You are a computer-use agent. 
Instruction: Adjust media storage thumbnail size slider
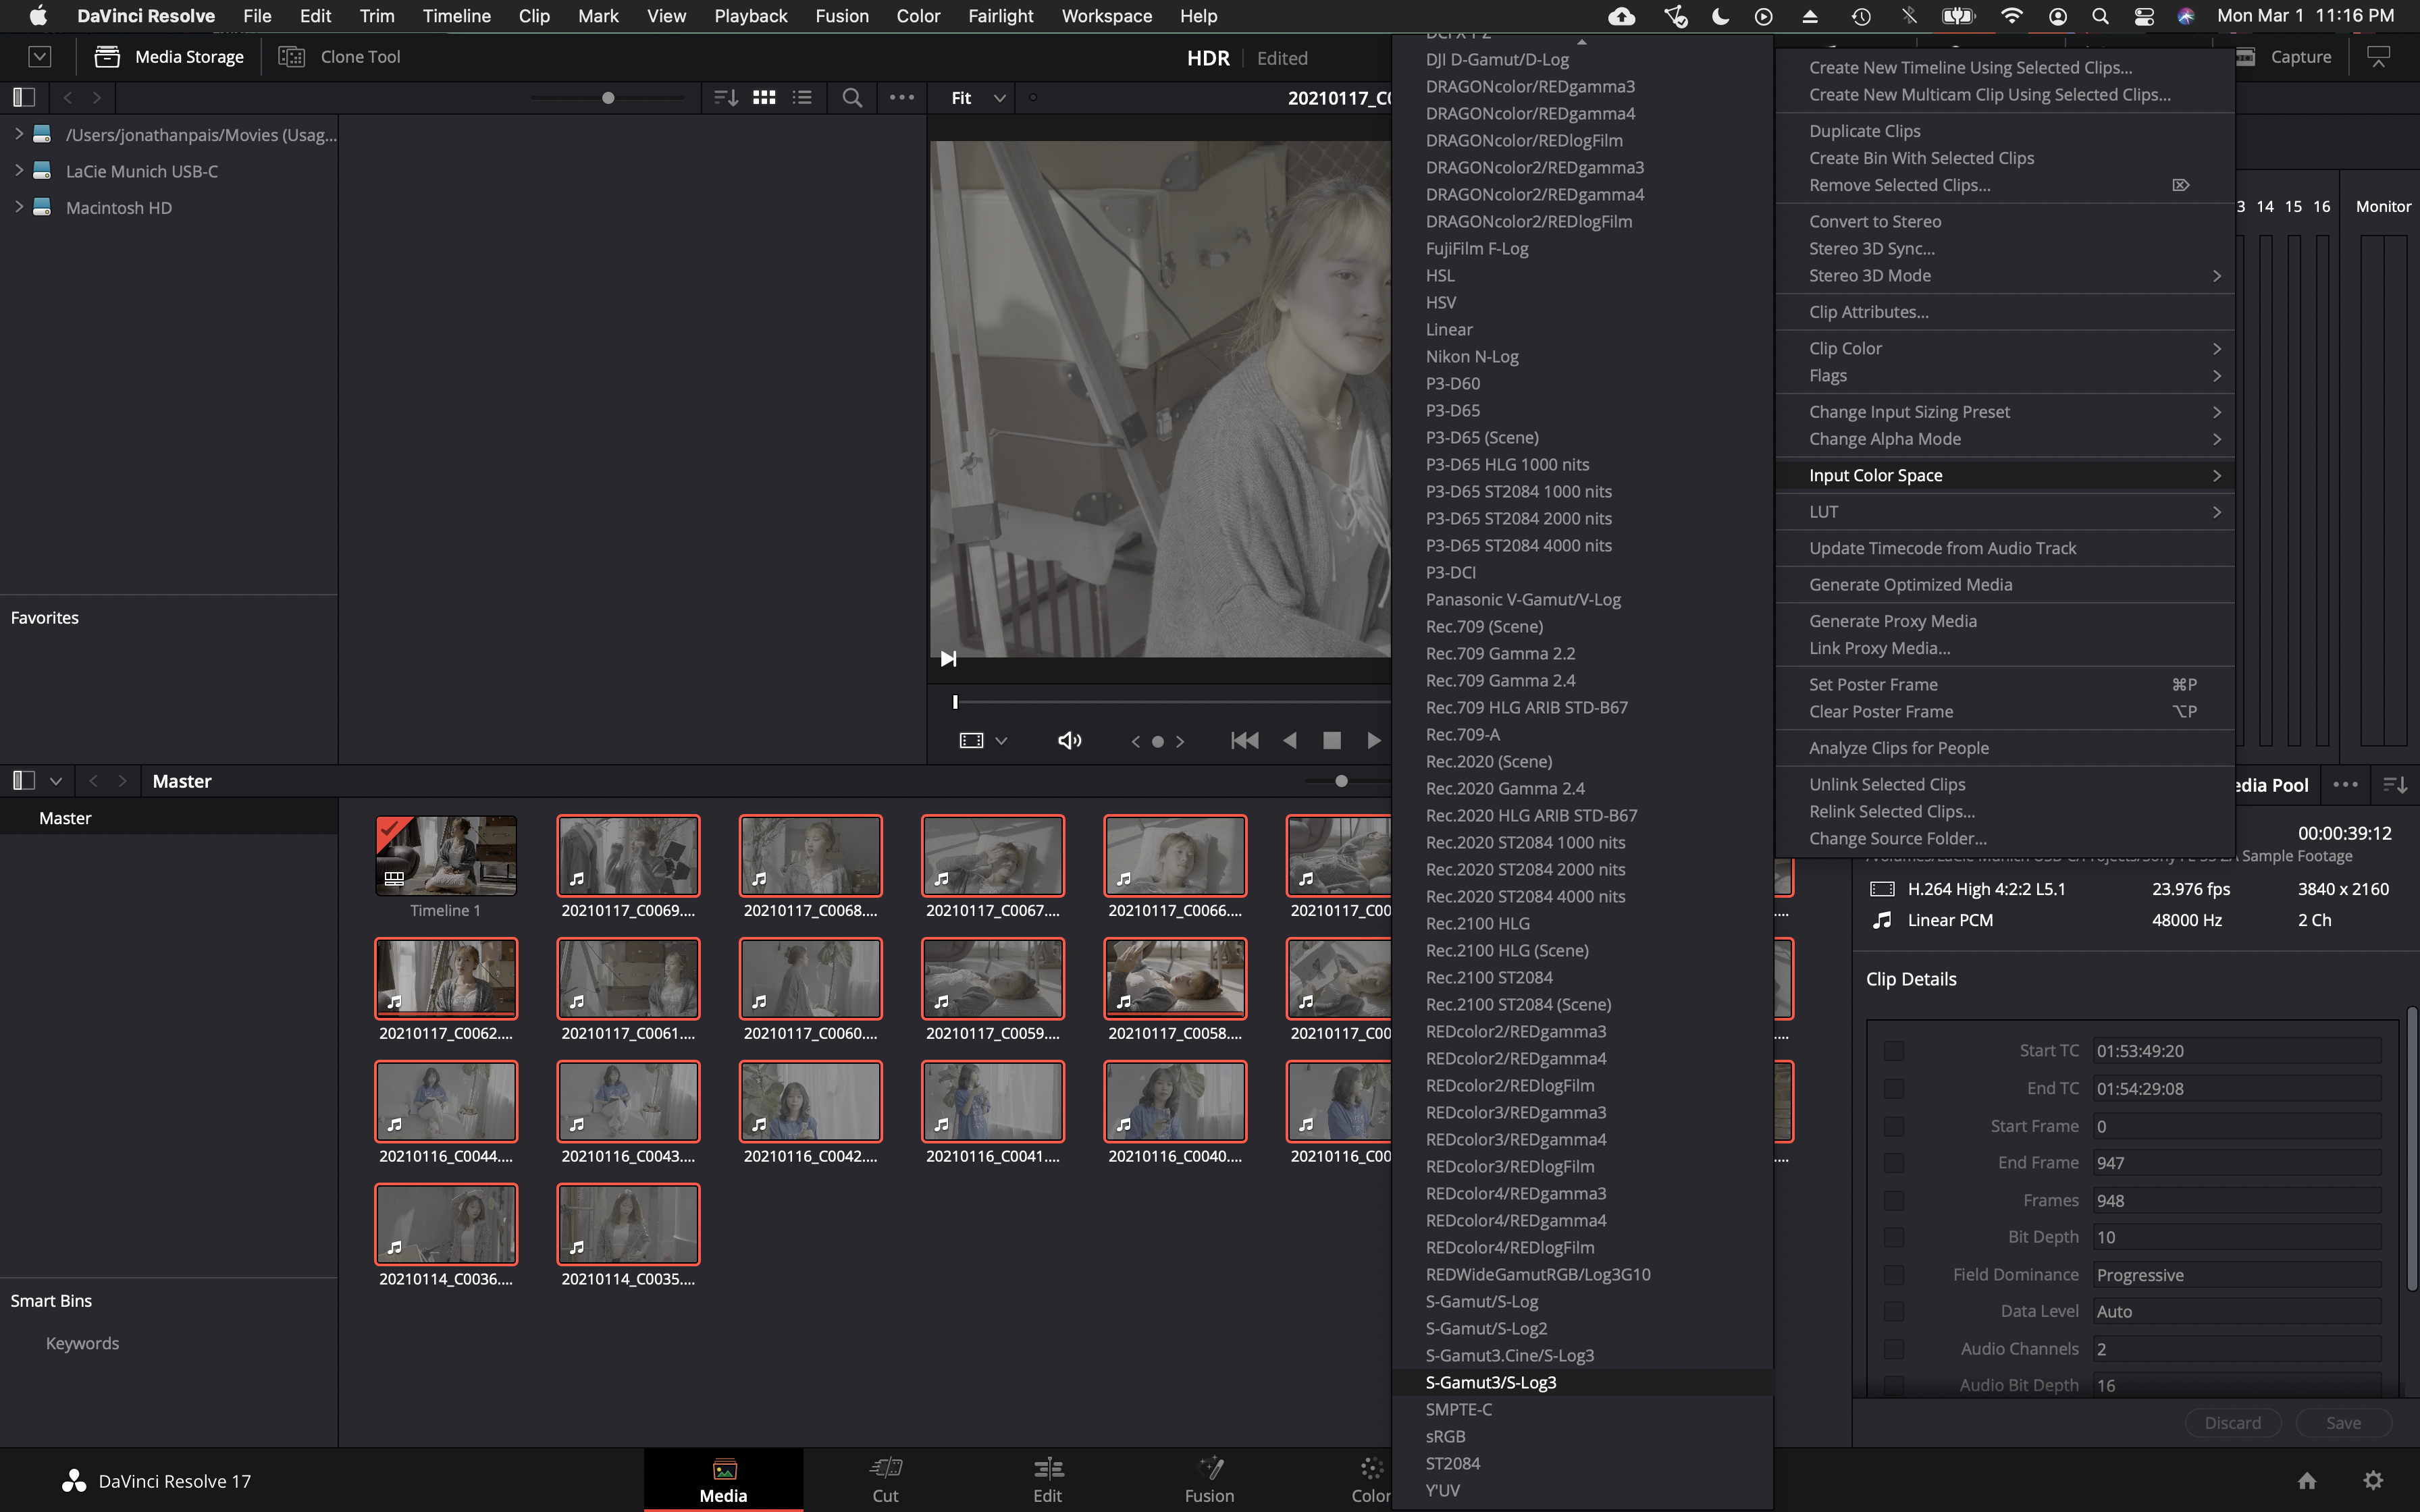[x=608, y=98]
